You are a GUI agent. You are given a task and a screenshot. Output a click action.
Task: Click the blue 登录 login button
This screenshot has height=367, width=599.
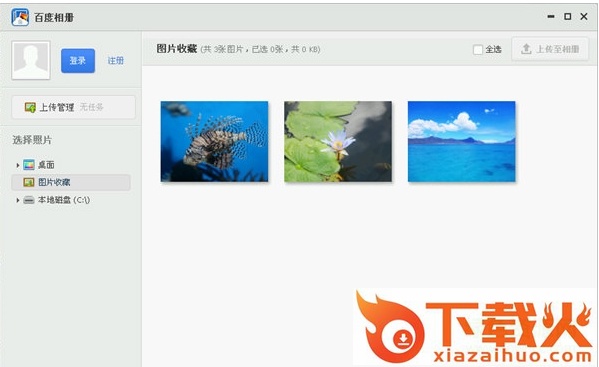point(78,60)
